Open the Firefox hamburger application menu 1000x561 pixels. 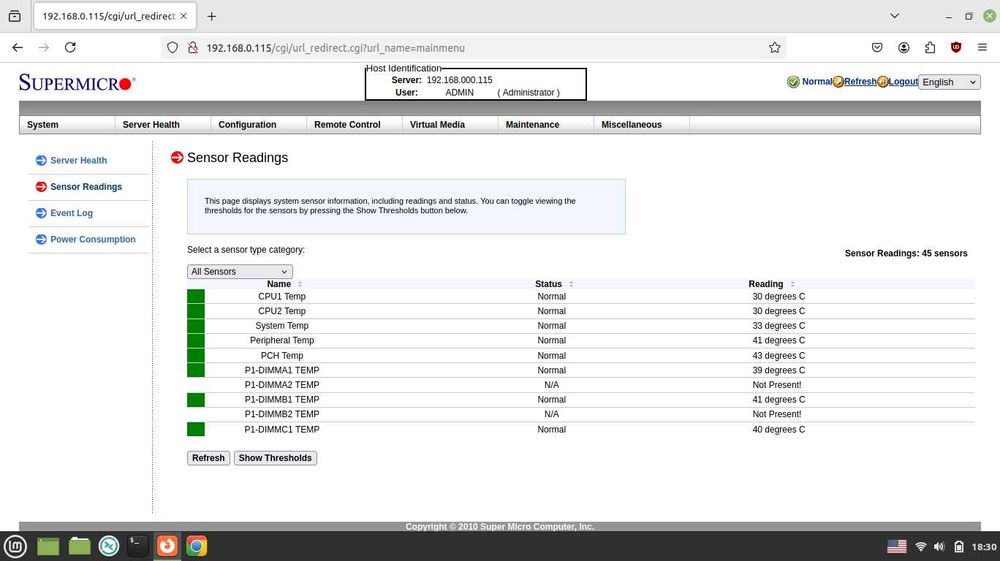point(982,47)
